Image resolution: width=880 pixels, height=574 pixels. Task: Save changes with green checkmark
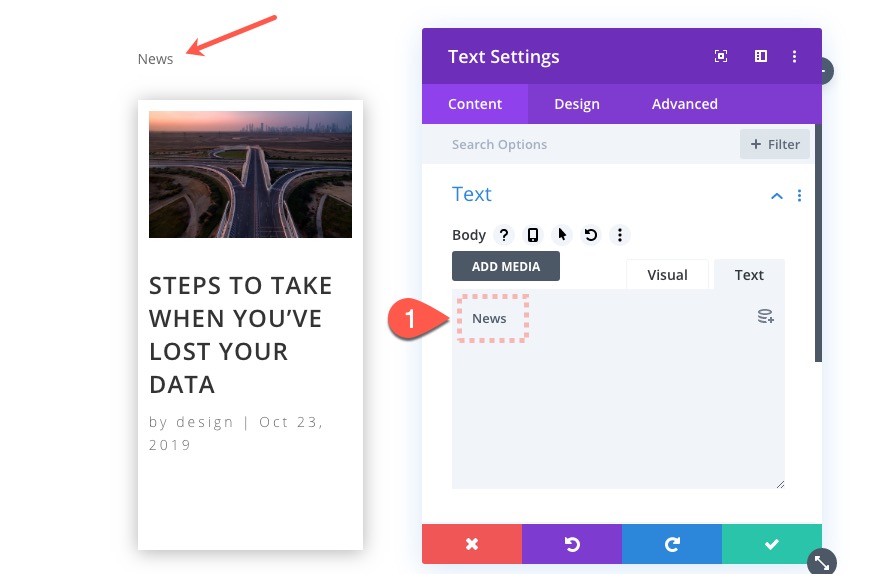click(x=772, y=544)
